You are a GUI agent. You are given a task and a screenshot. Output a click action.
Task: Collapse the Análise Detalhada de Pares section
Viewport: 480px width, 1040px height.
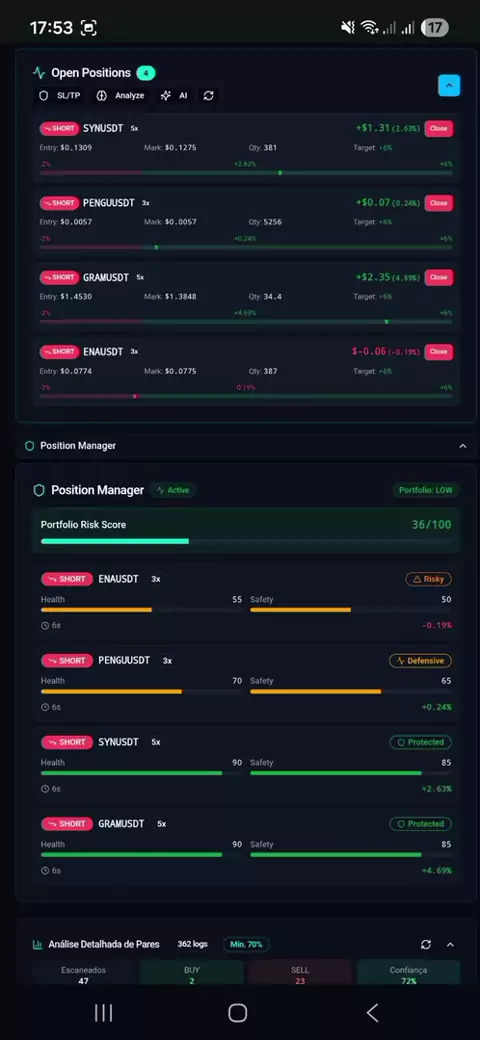pyautogui.click(x=450, y=944)
